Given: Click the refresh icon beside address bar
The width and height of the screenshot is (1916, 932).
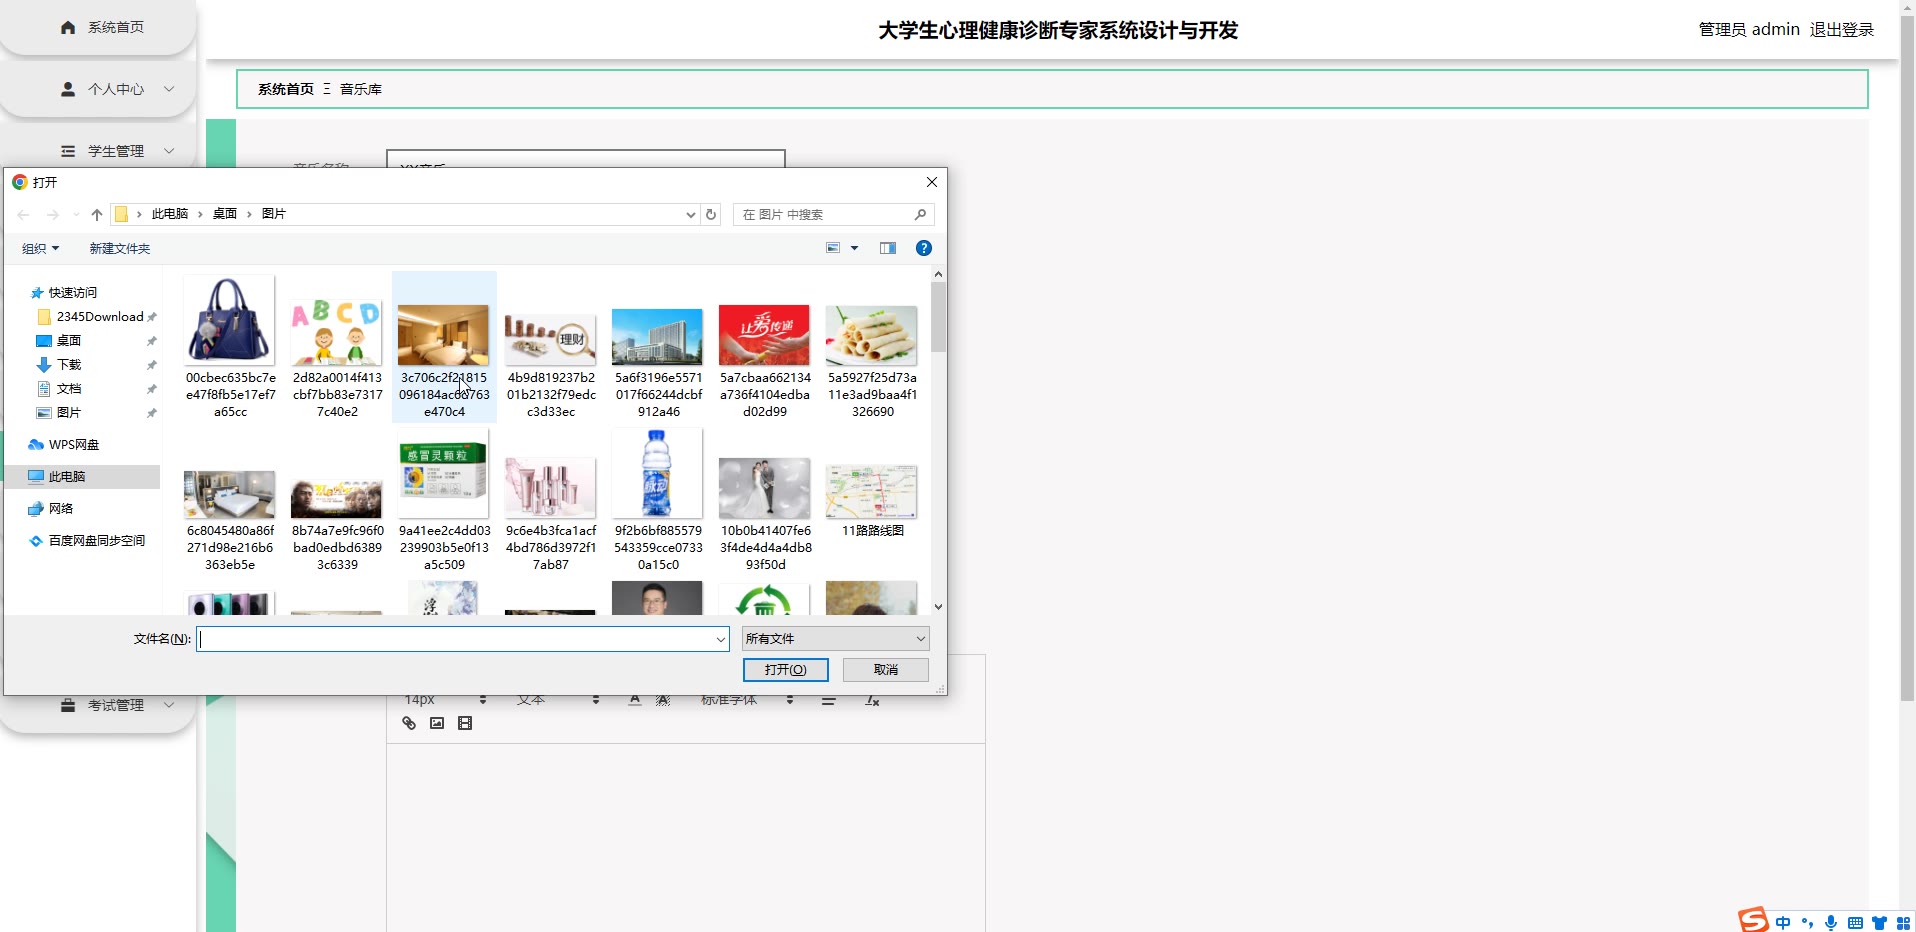Looking at the screenshot, I should pyautogui.click(x=711, y=214).
